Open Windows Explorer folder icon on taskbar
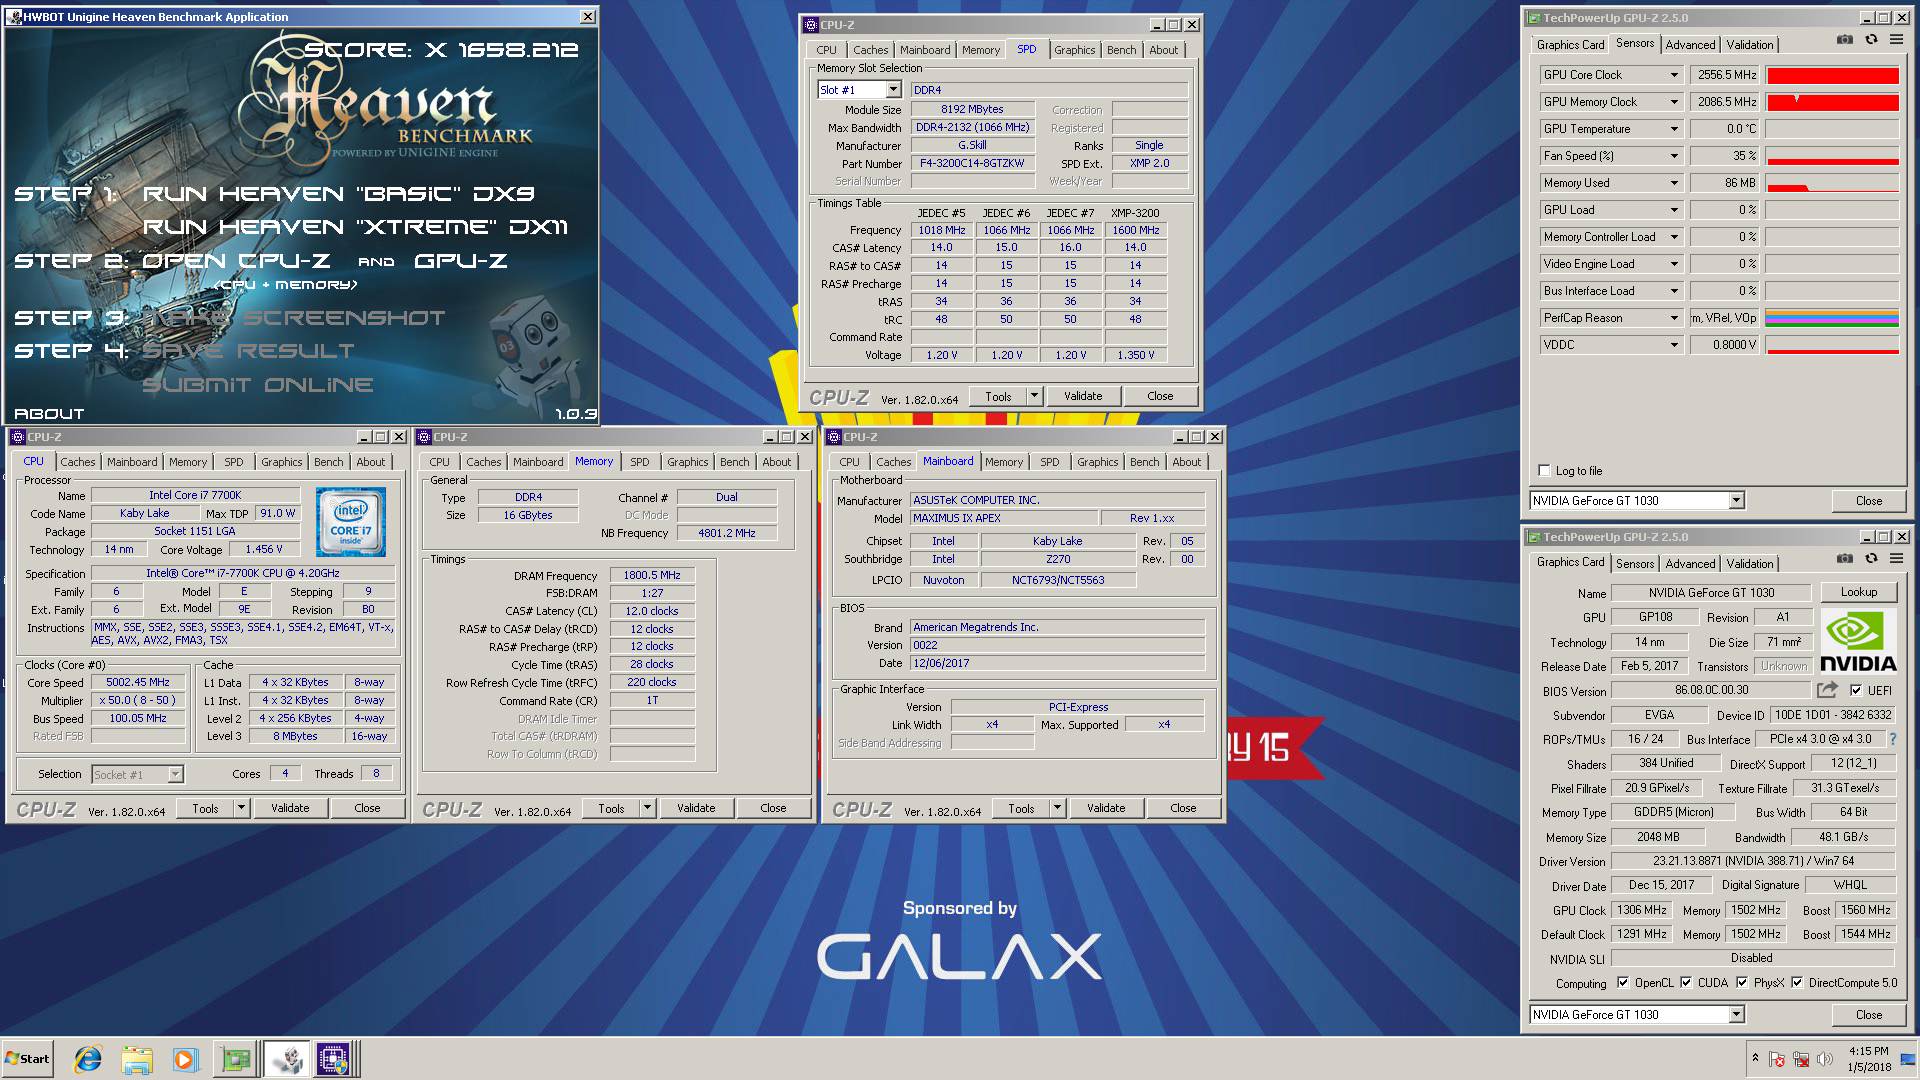This screenshot has height=1080, width=1920. click(x=137, y=1059)
